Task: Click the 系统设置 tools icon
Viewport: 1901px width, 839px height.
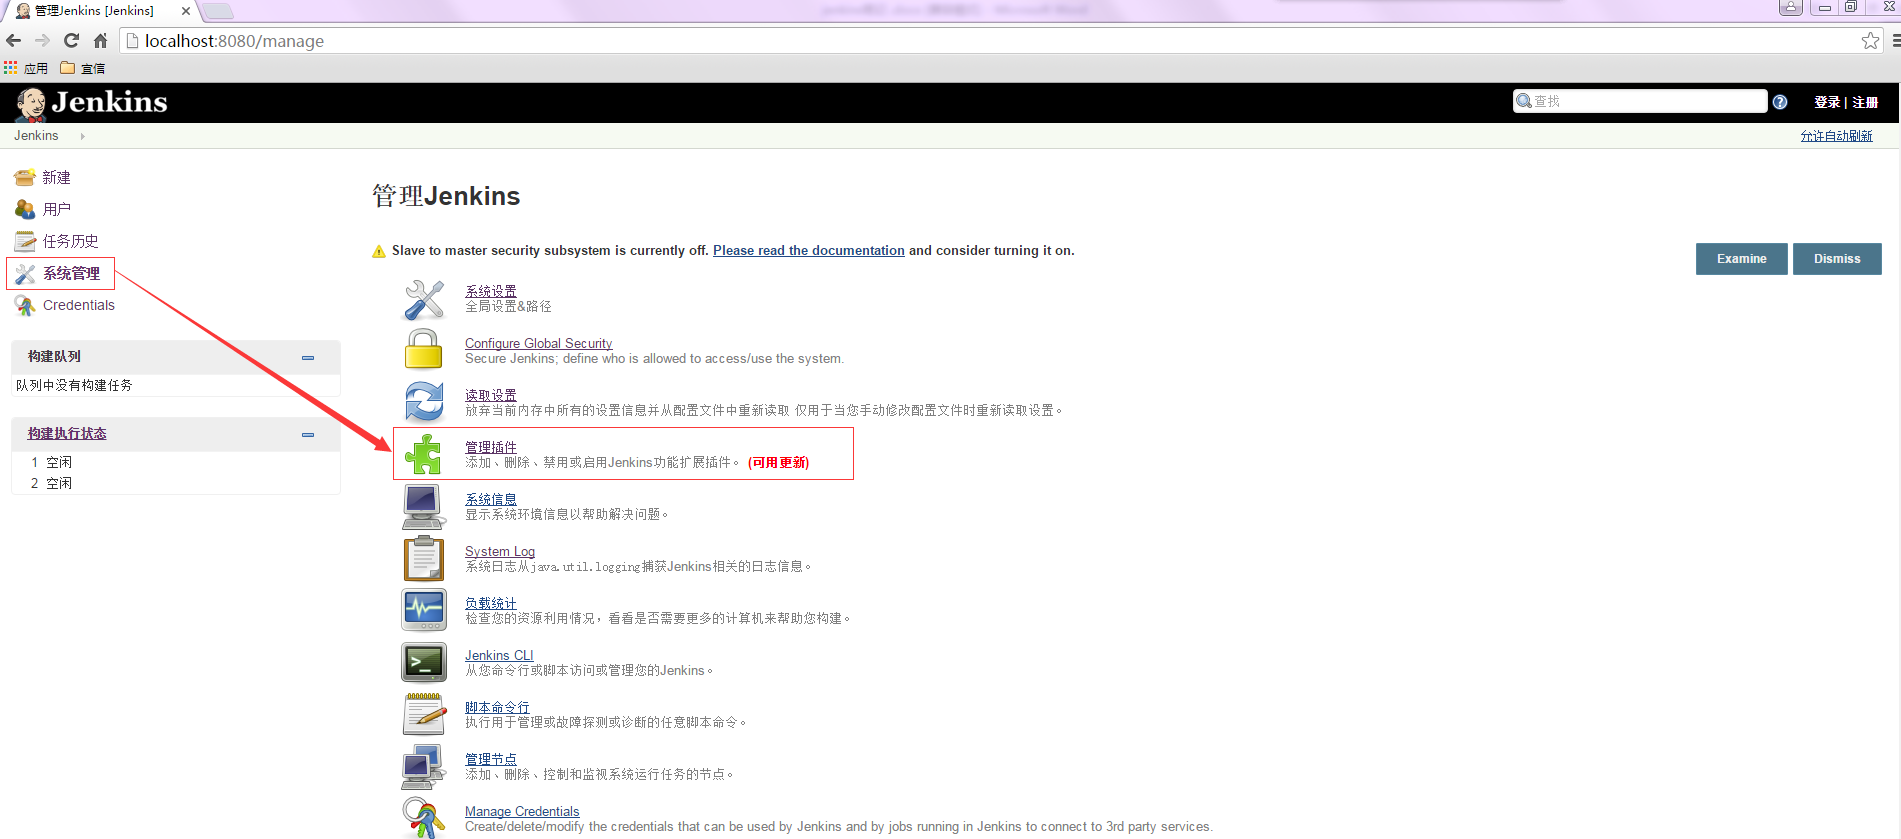Action: 424,299
